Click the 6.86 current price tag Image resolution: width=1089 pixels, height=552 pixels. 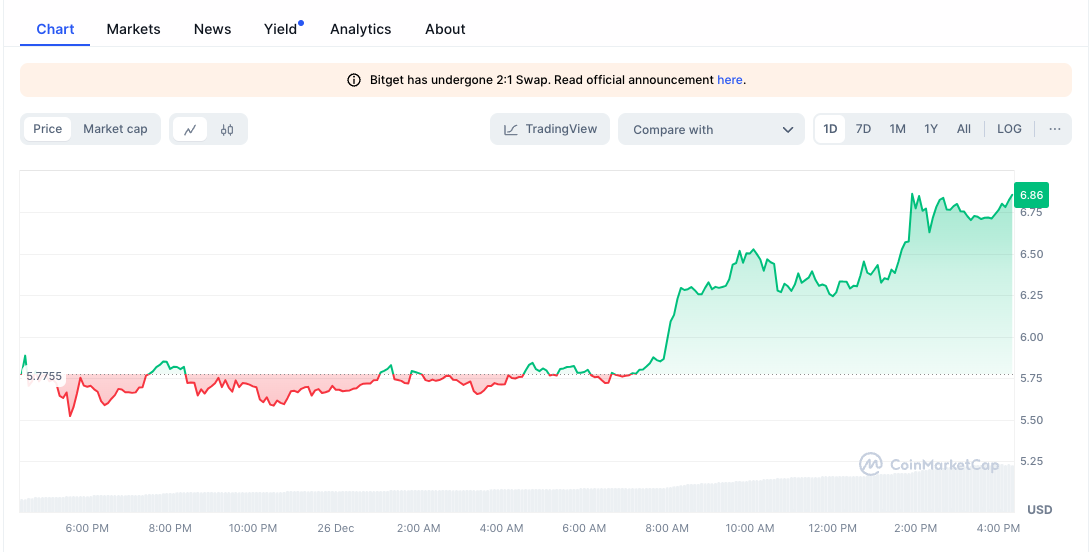pyautogui.click(x=1031, y=195)
